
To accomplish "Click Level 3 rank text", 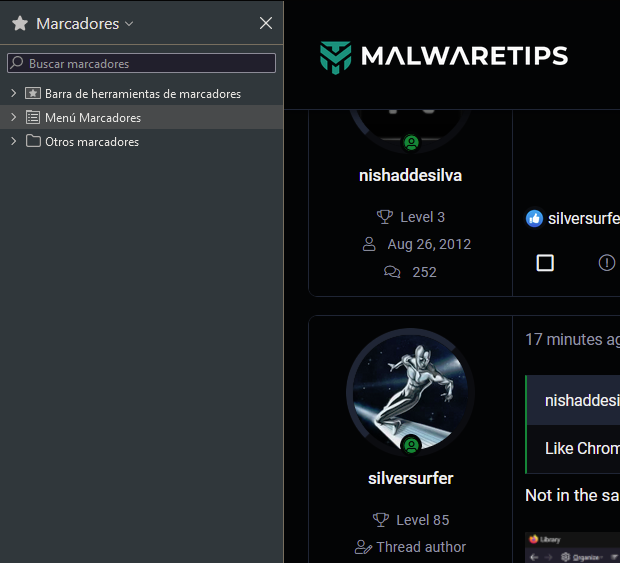I will (422, 217).
